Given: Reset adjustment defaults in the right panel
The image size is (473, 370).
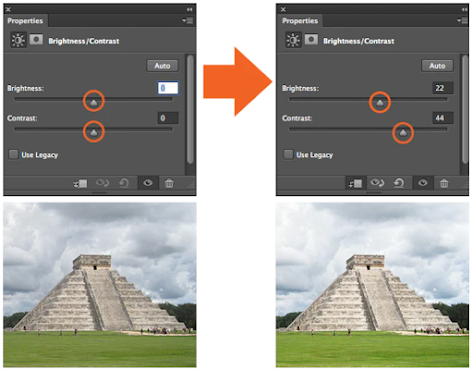Looking at the screenshot, I should tap(399, 183).
